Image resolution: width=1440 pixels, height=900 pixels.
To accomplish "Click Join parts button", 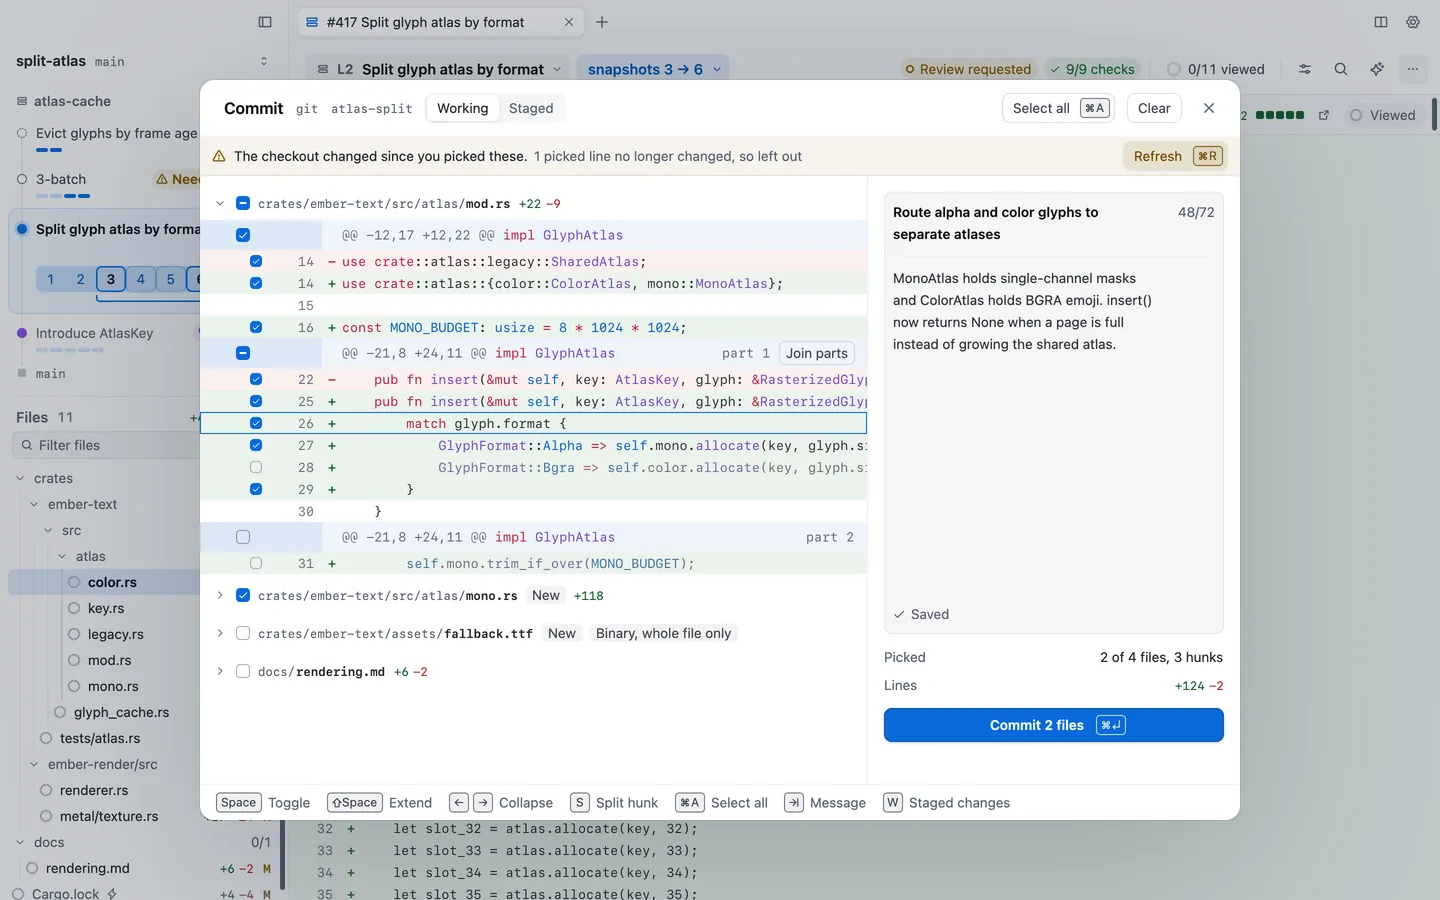I will 817,353.
